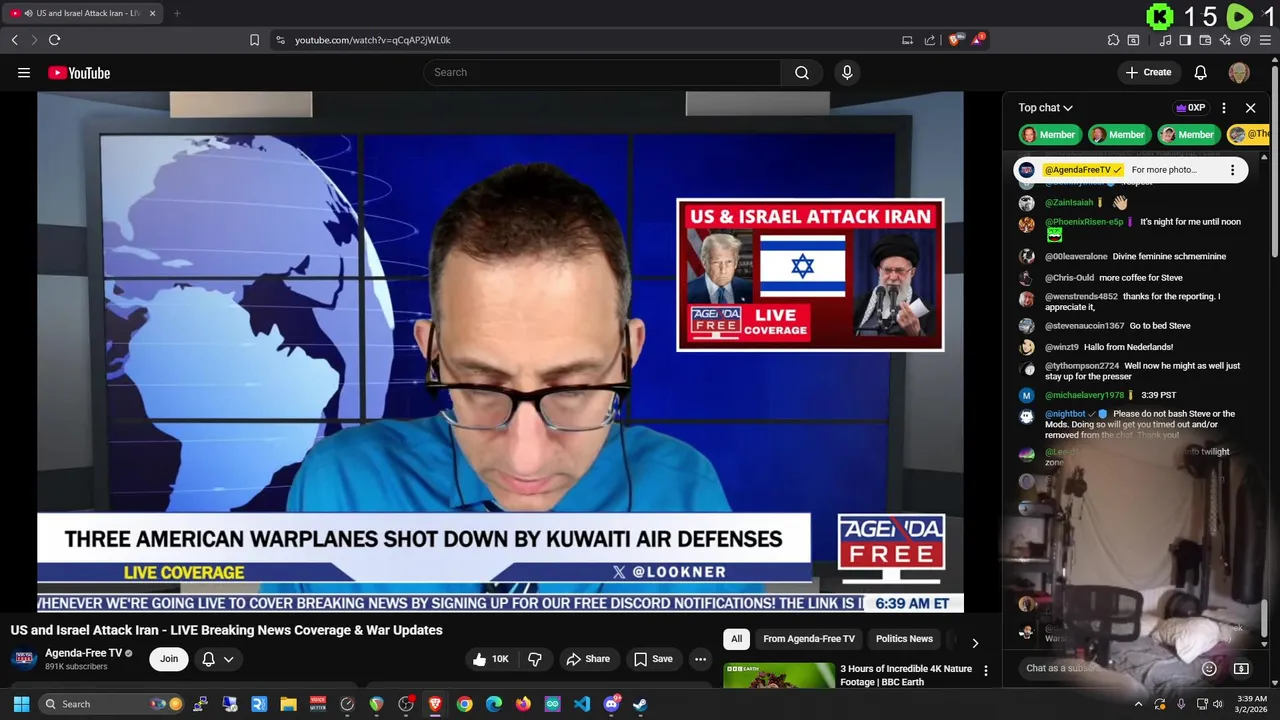The width and height of the screenshot is (1280, 720).
Task: Open more actions menu under video
Action: 700,659
